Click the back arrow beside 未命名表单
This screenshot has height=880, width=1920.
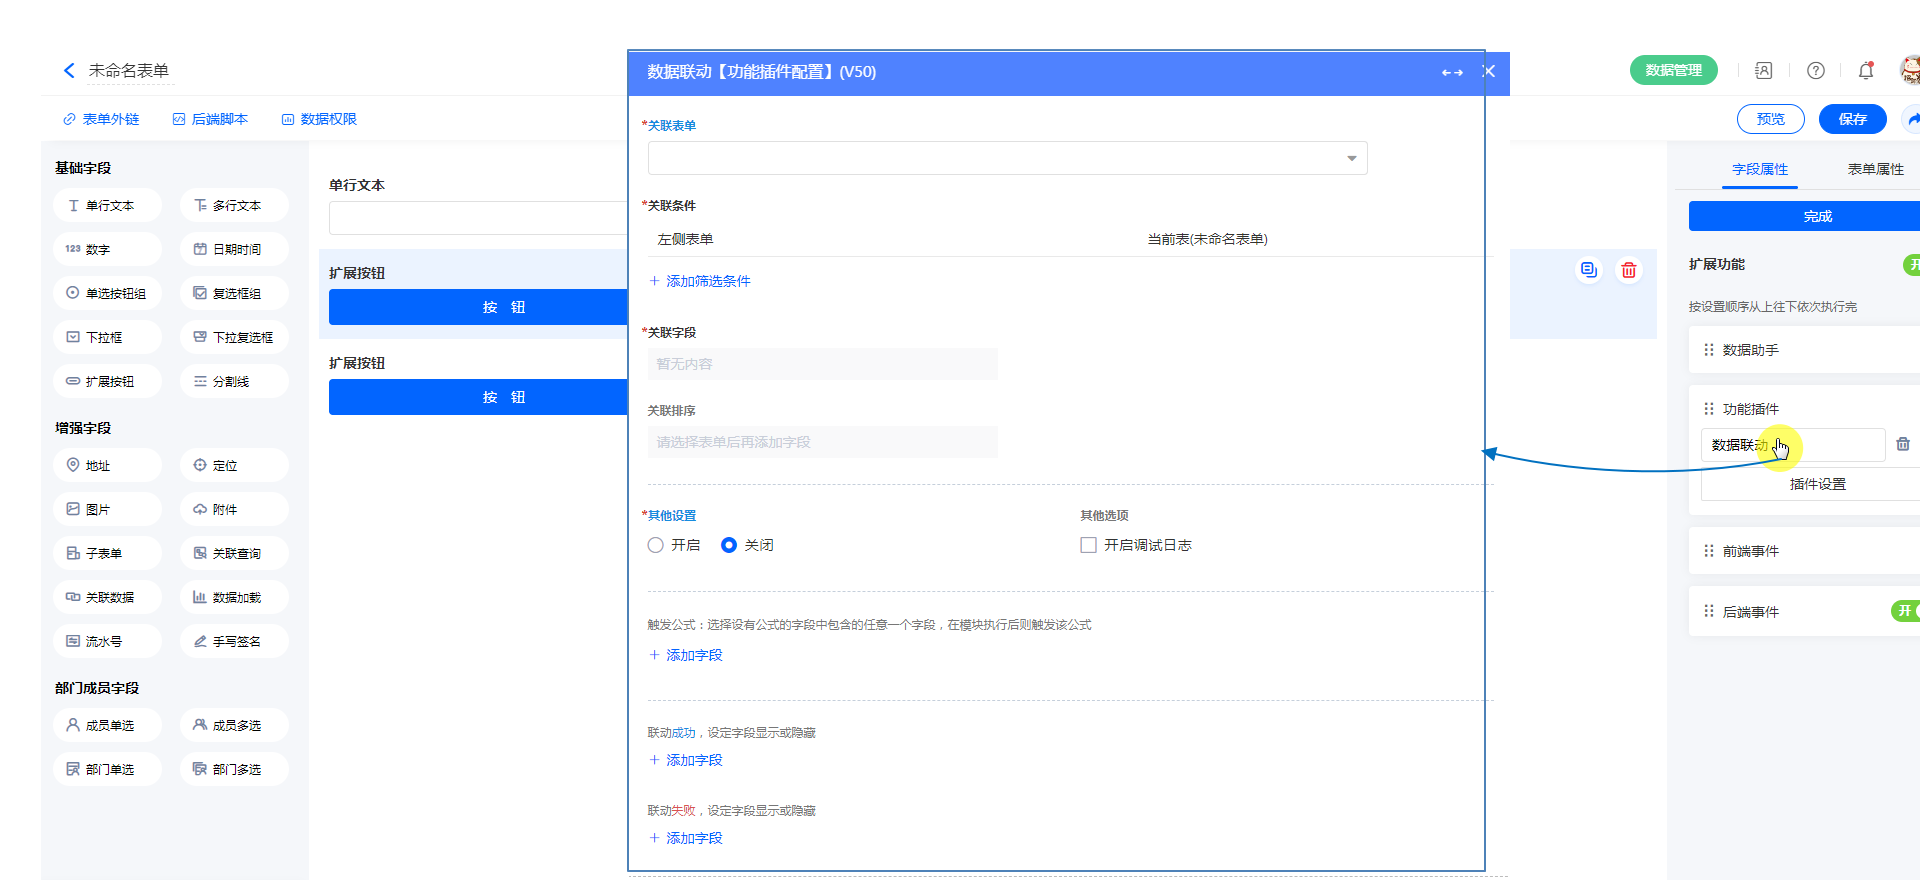(x=69, y=70)
